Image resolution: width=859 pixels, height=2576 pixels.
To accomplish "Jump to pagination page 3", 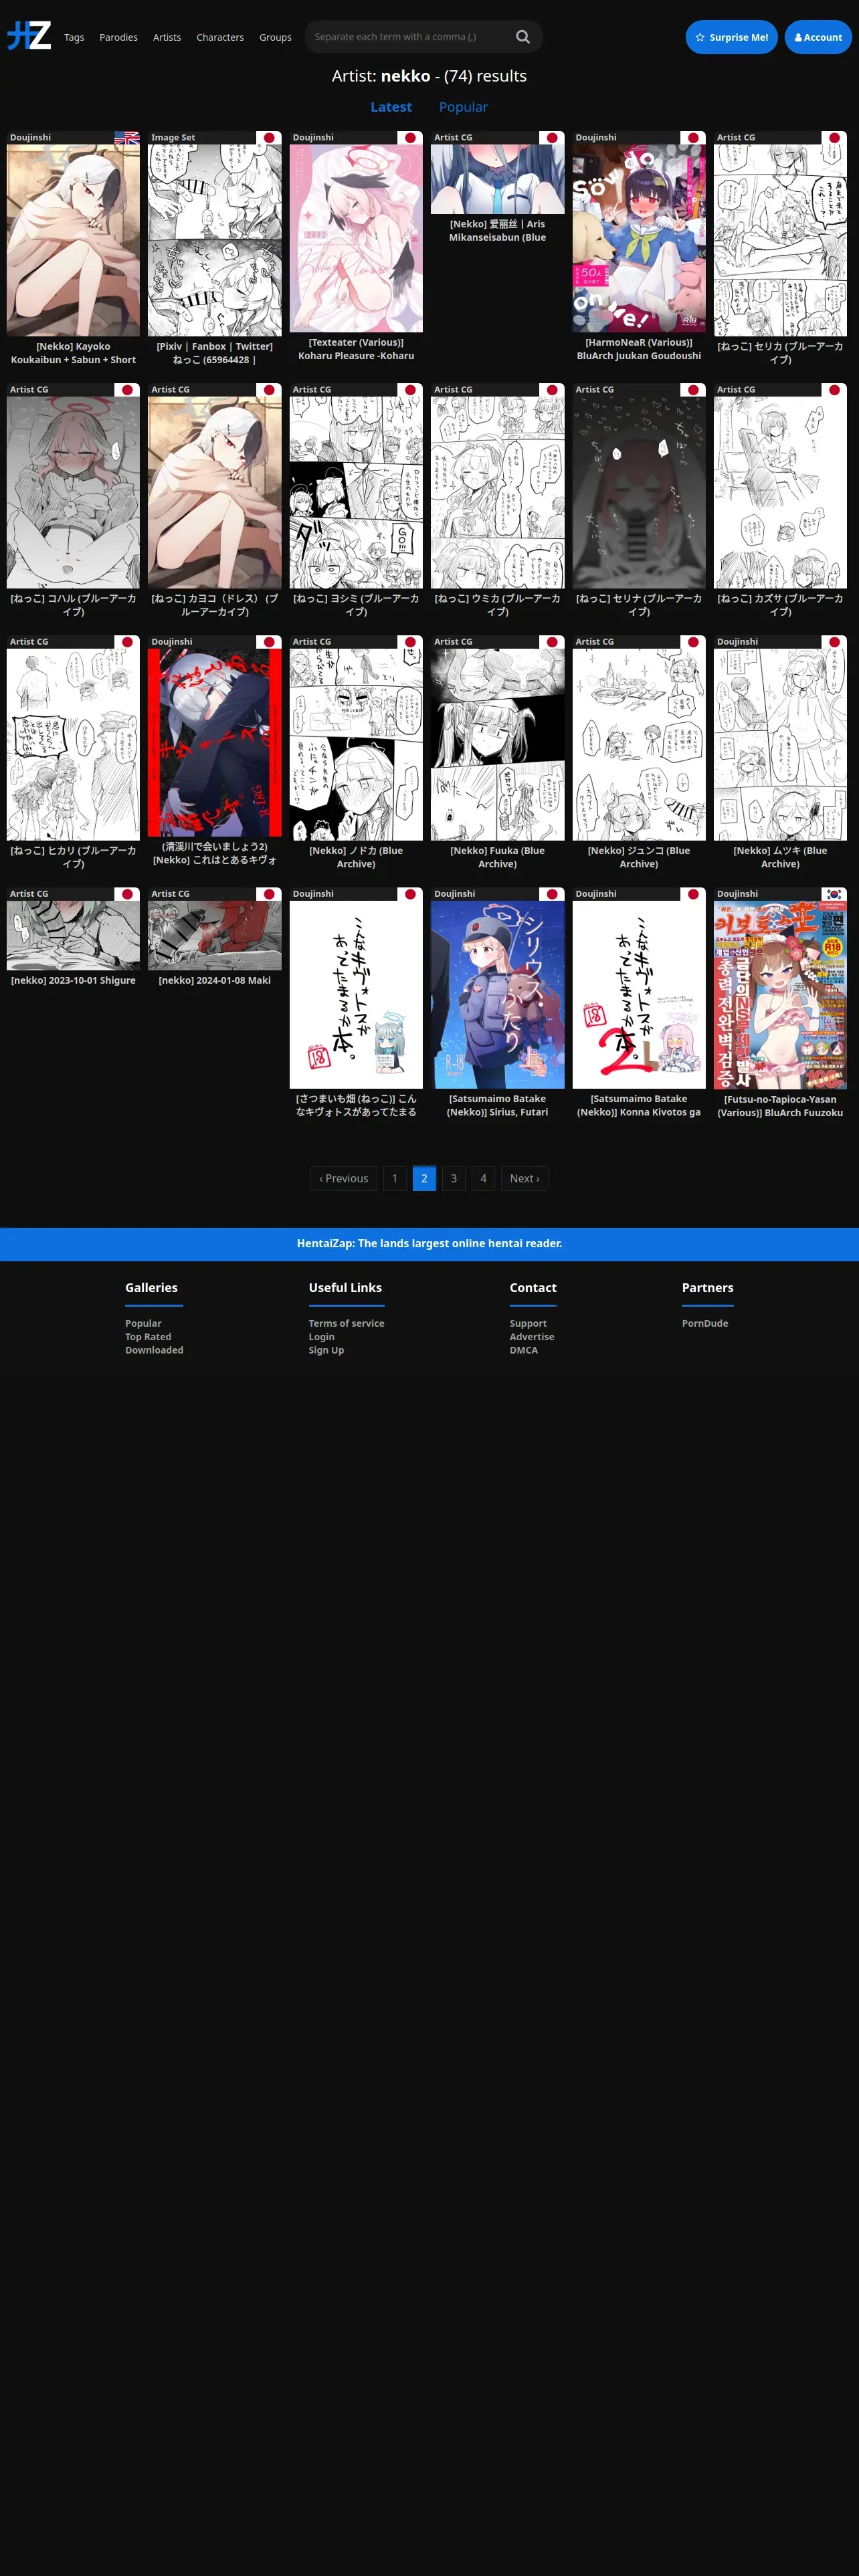I will tap(454, 1178).
